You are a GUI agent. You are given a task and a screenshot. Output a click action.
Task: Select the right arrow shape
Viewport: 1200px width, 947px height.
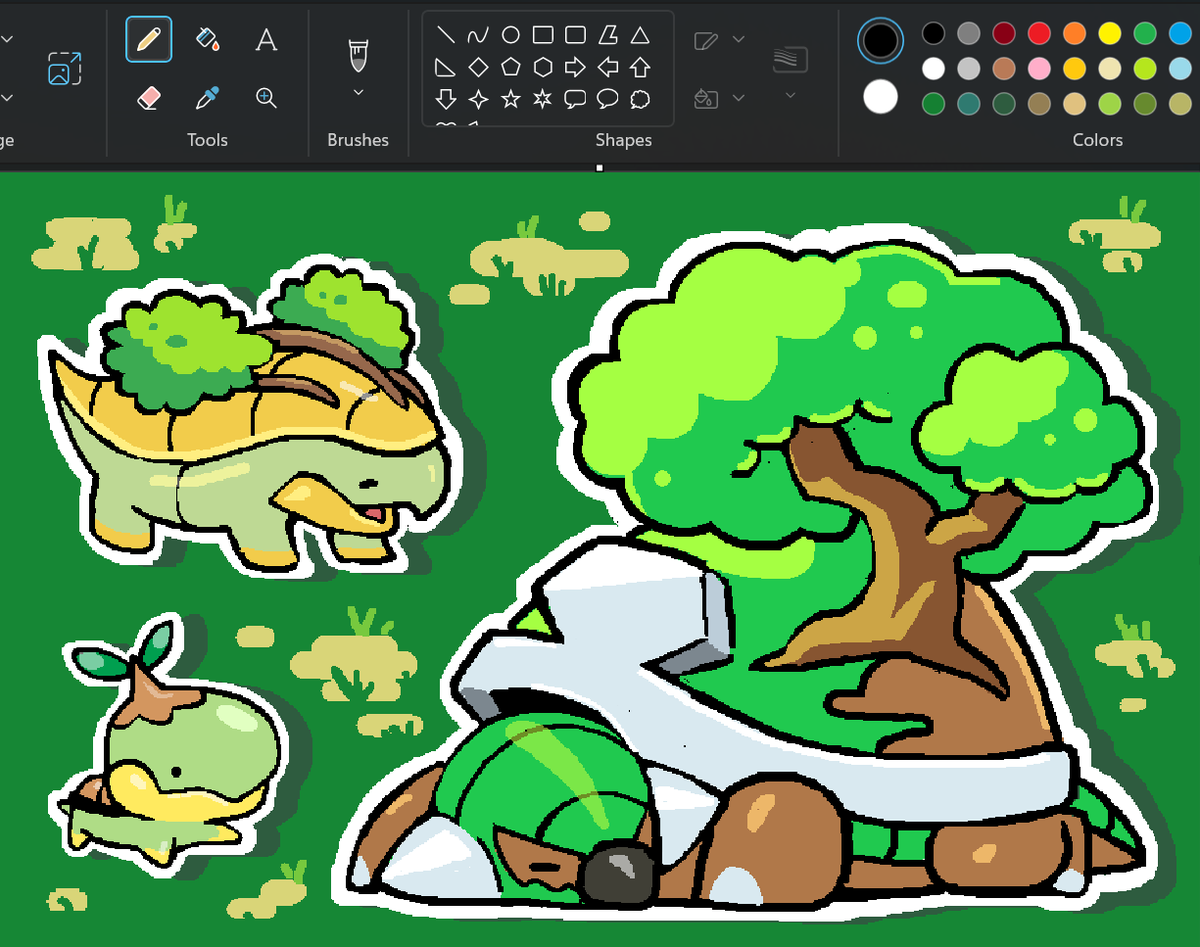pos(575,66)
